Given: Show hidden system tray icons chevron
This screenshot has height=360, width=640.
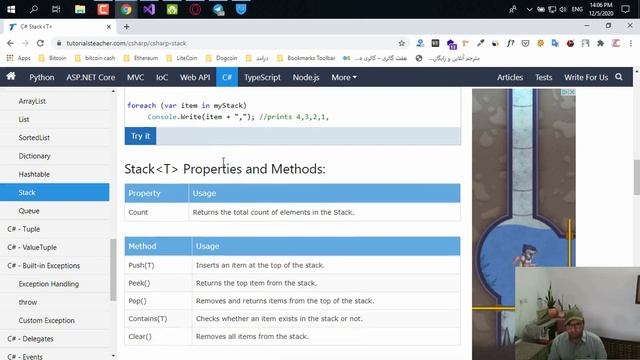Looking at the screenshot, I should coord(529,9).
